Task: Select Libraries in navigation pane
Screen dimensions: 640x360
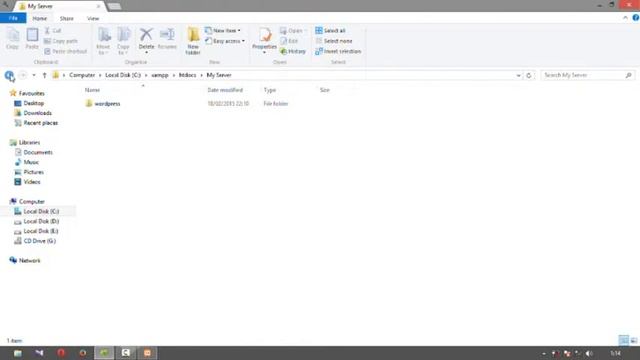Action: 25,142
